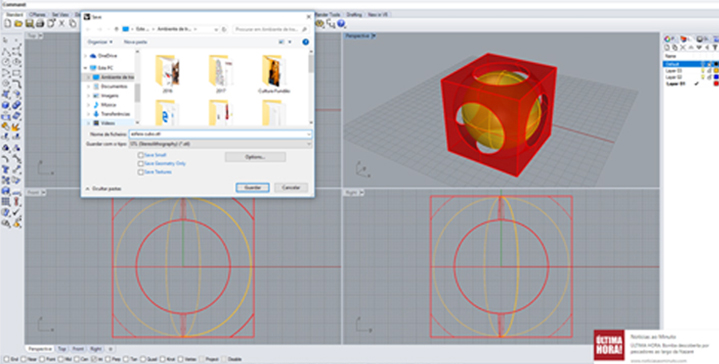Switch to the Render Tools toolbar tab
This screenshot has width=719, height=364.
pos(328,15)
